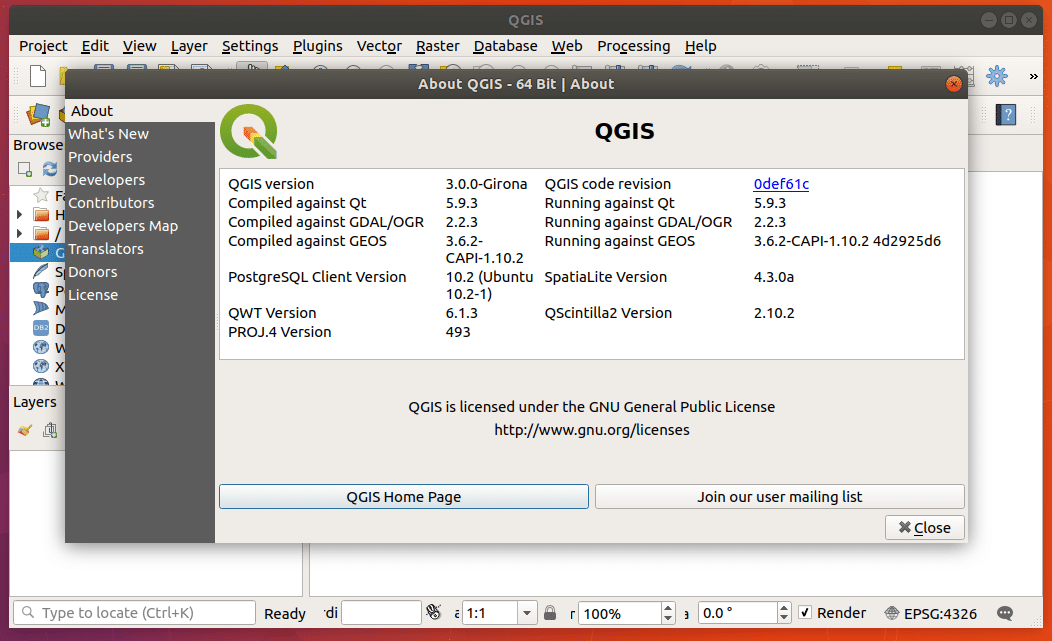1052x641 pixels.
Task: Click the '3.0.0-Girona' version text
Action: click(486, 184)
